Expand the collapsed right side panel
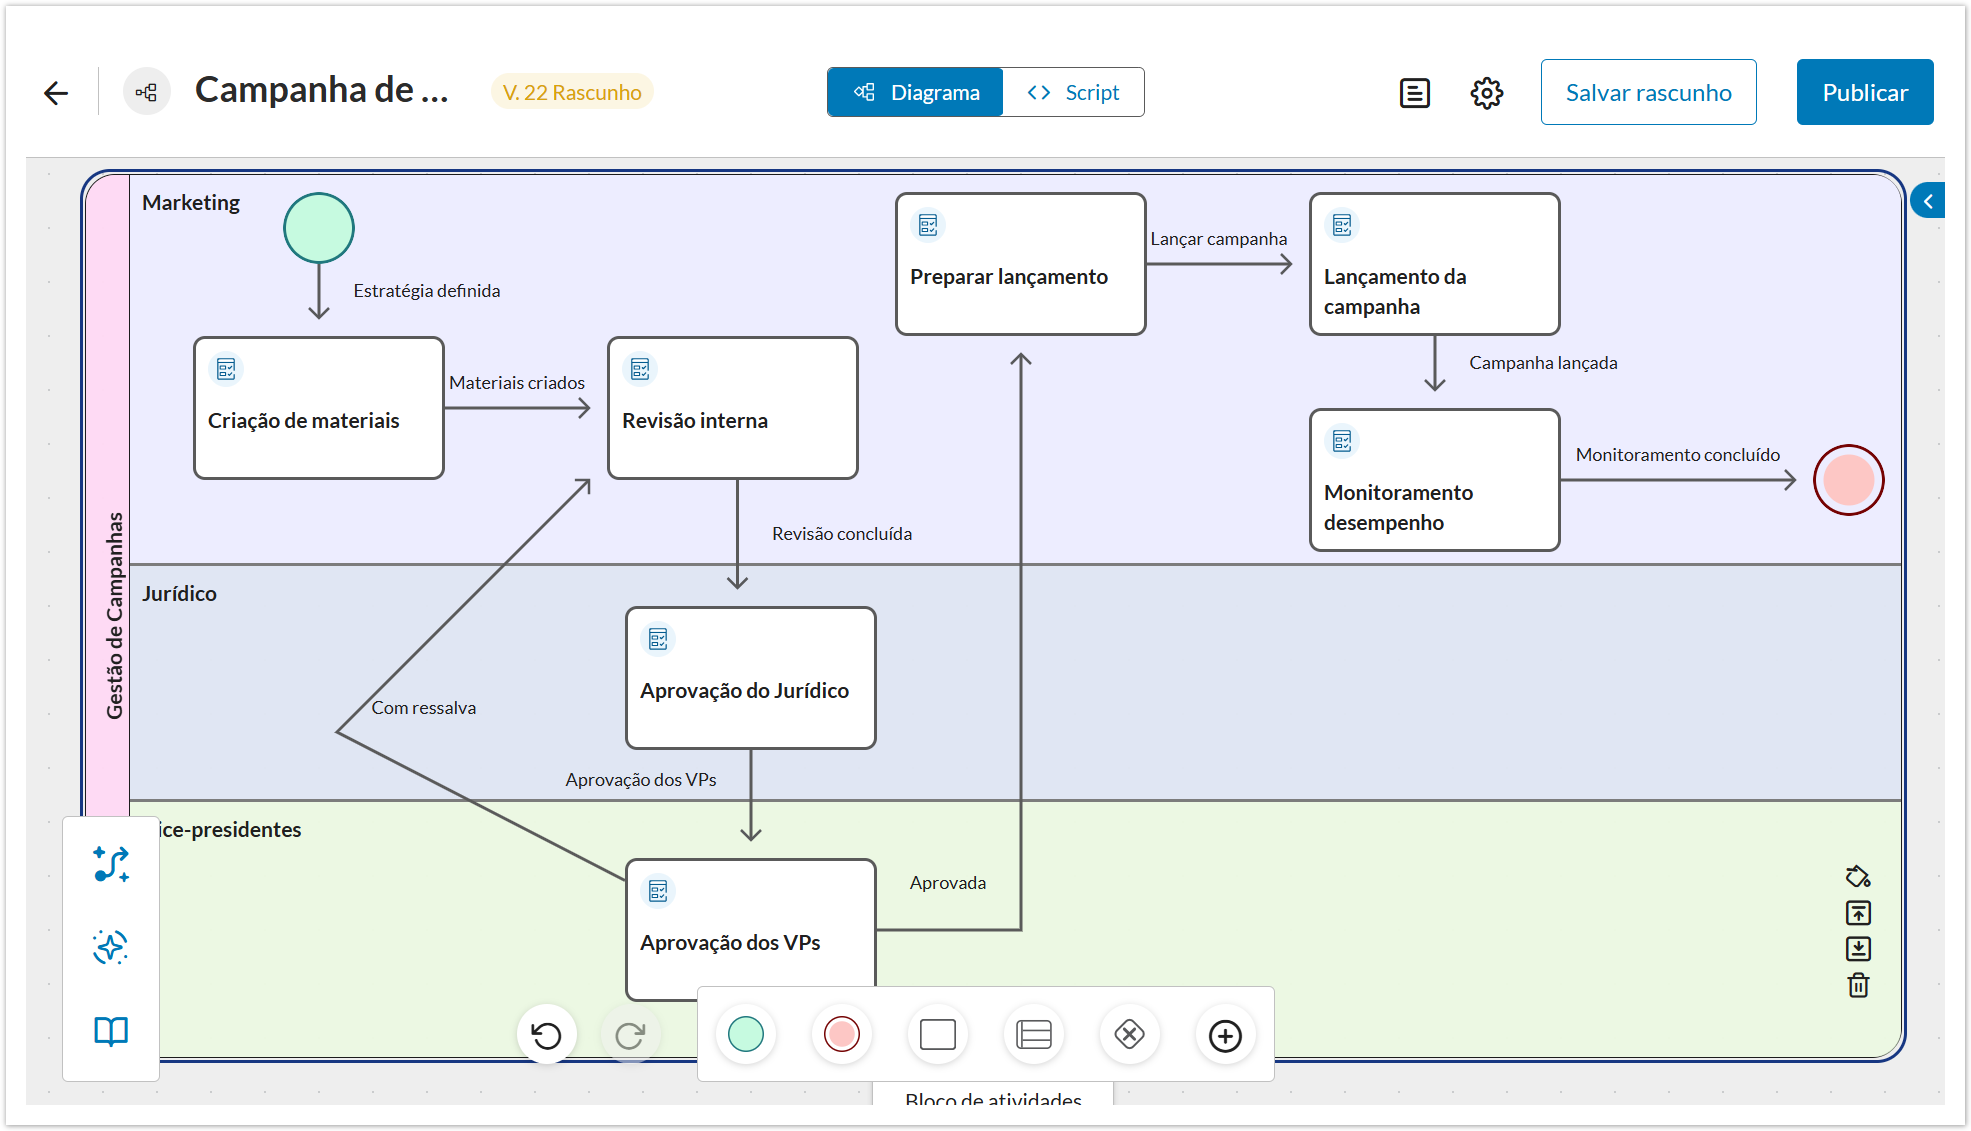The height and width of the screenshot is (1131, 1971). tap(1927, 201)
